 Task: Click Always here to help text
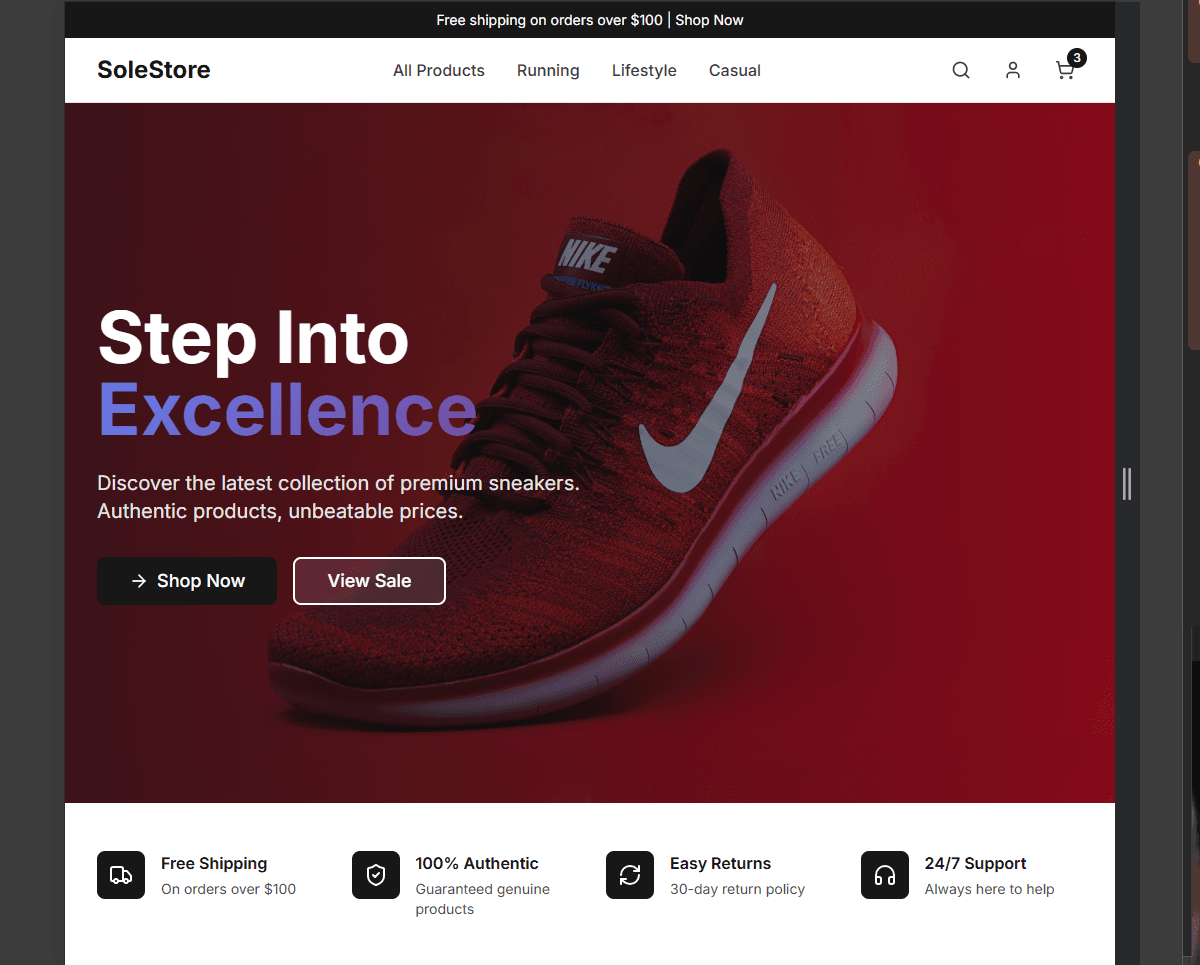coord(989,889)
